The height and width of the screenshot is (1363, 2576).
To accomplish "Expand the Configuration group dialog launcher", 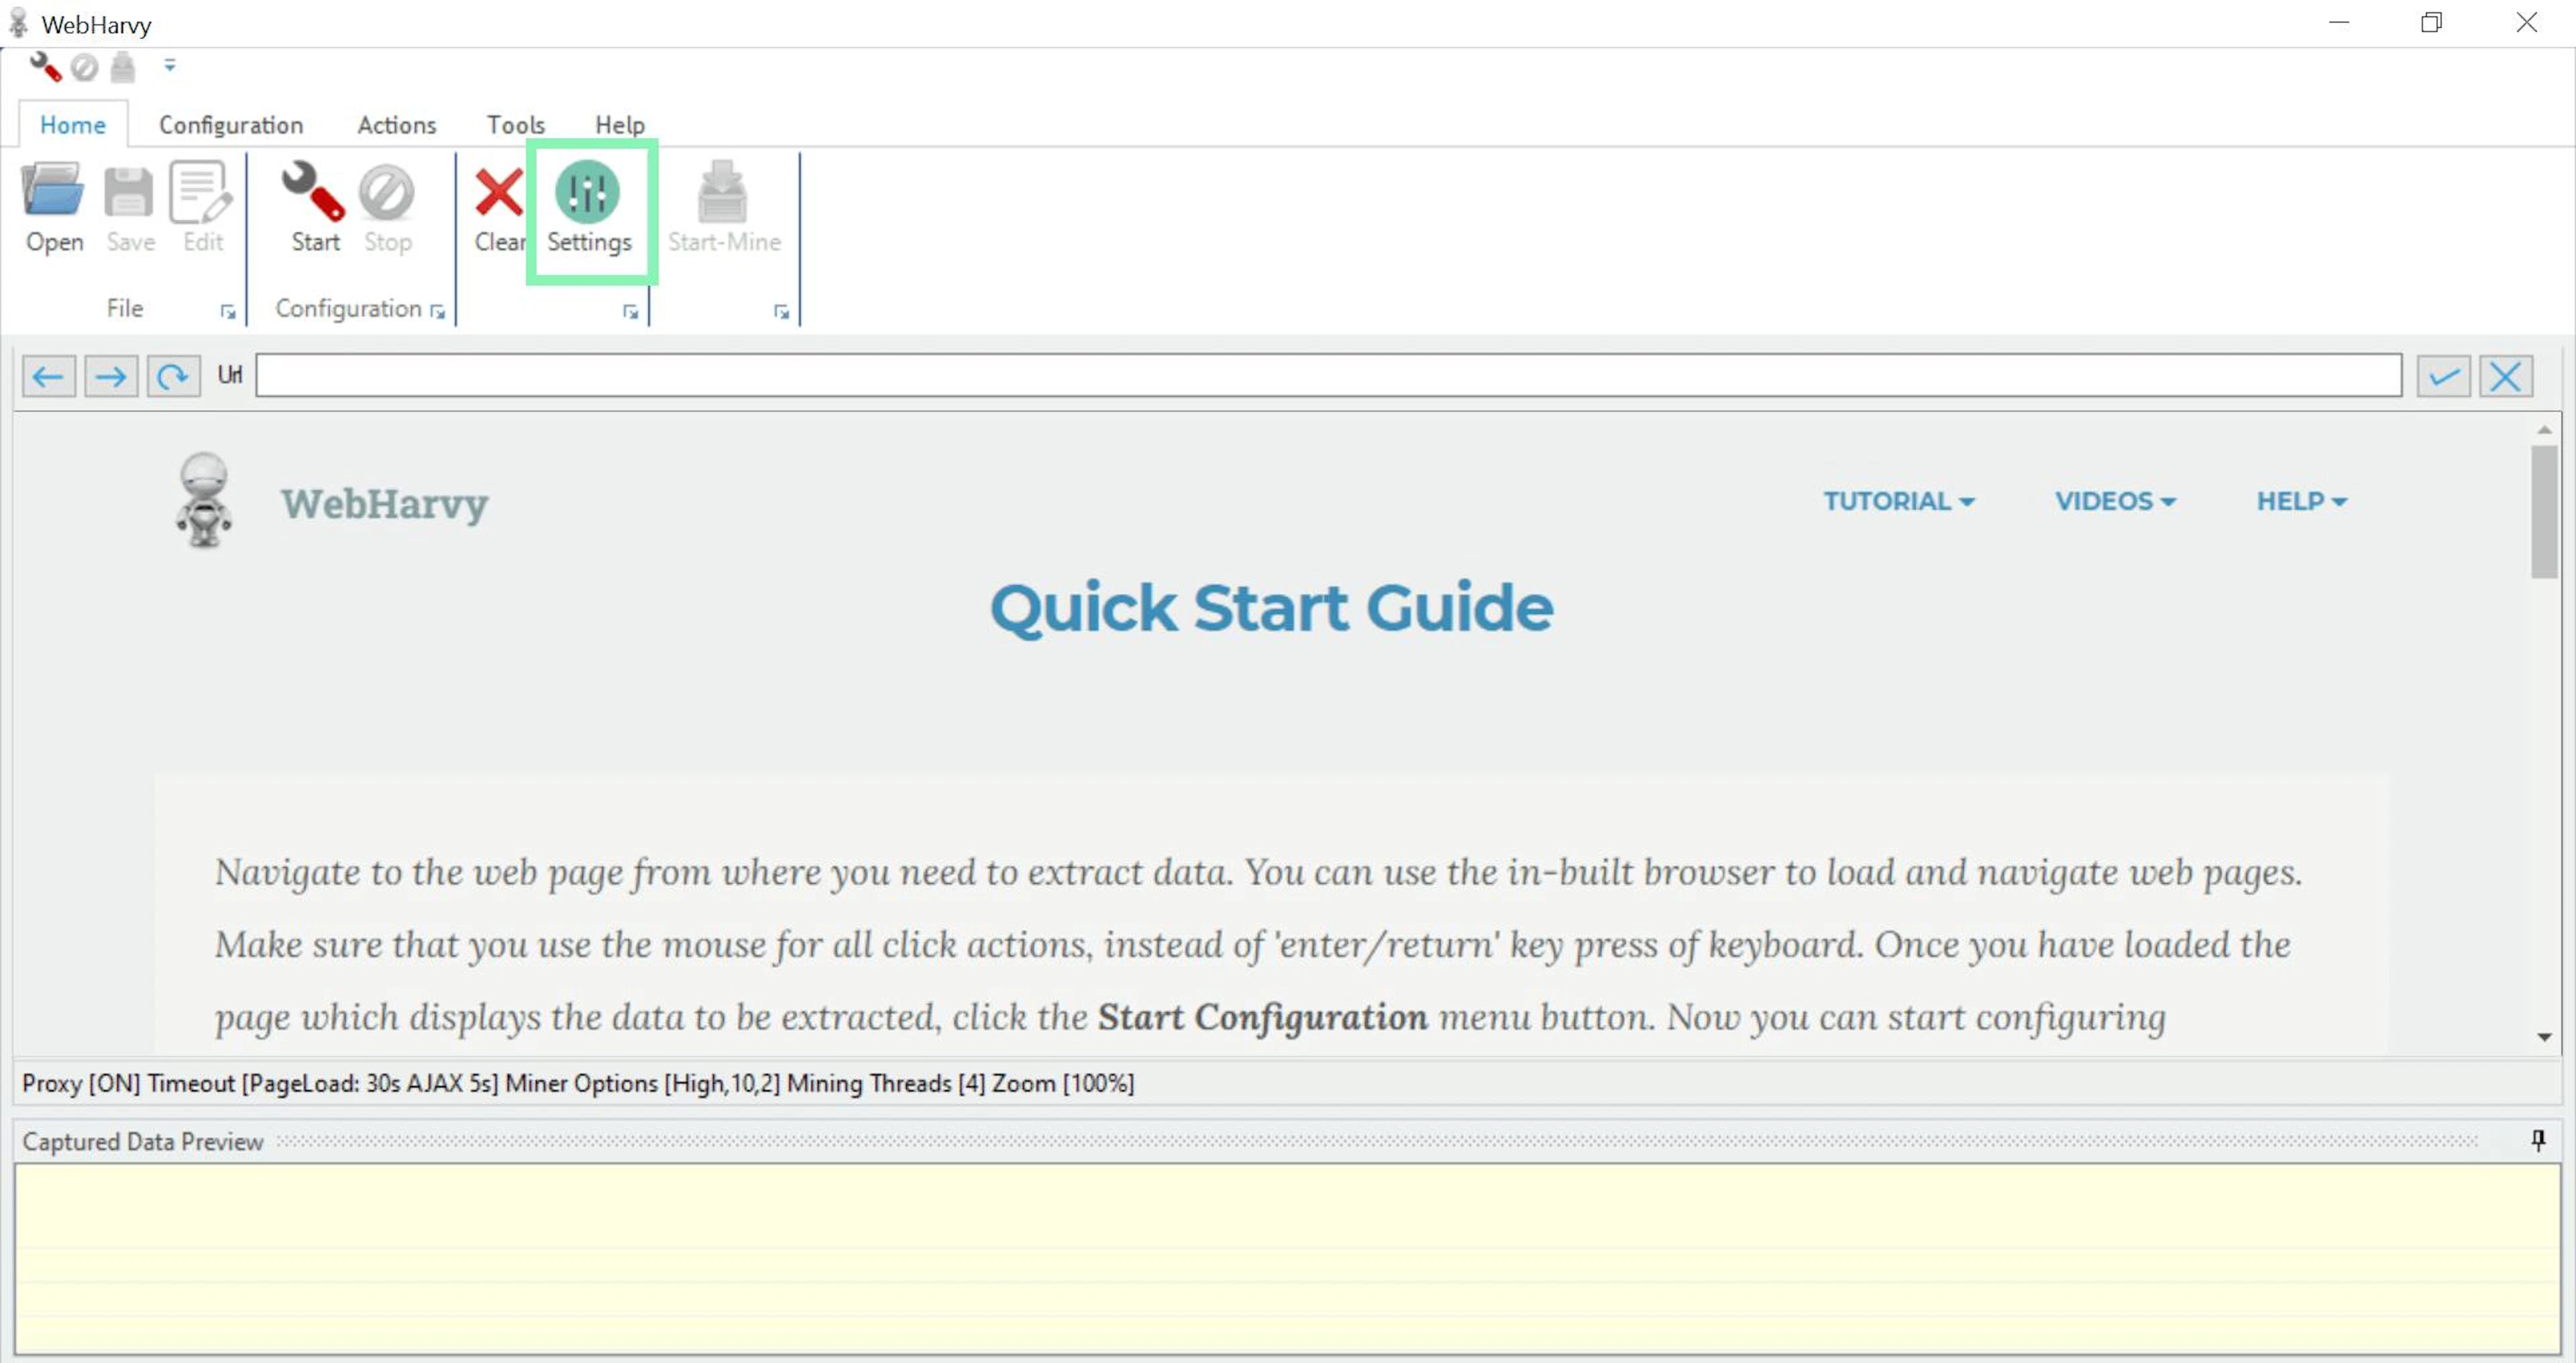I will [x=437, y=312].
